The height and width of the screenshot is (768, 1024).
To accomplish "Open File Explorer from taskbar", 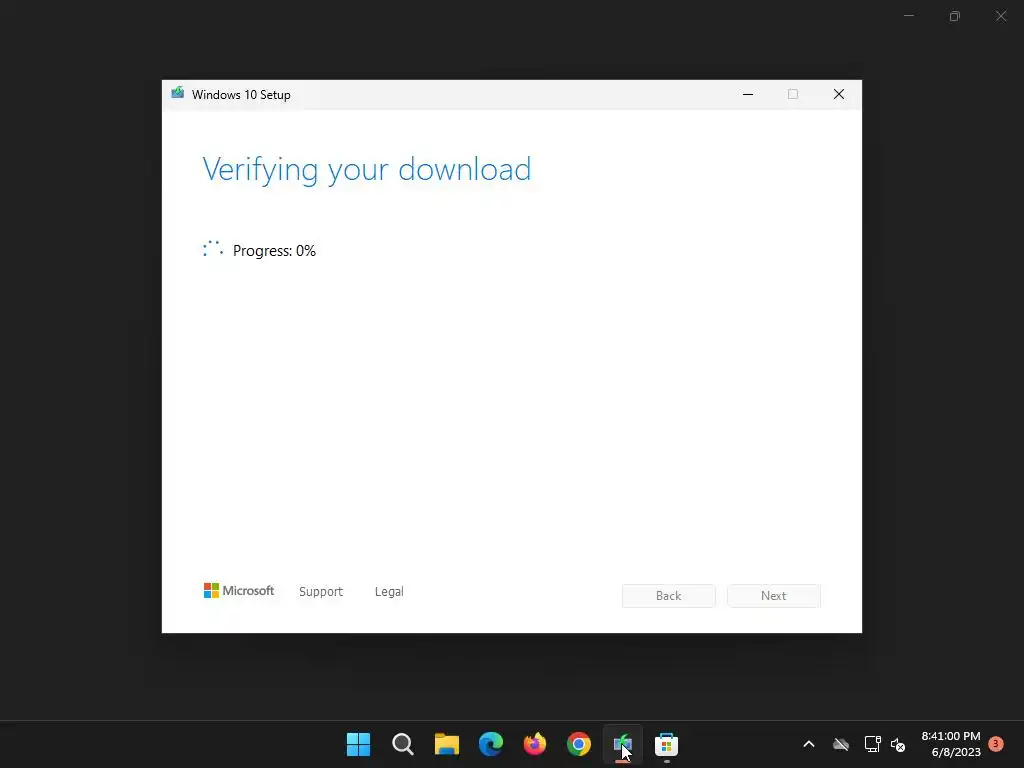I will point(447,744).
